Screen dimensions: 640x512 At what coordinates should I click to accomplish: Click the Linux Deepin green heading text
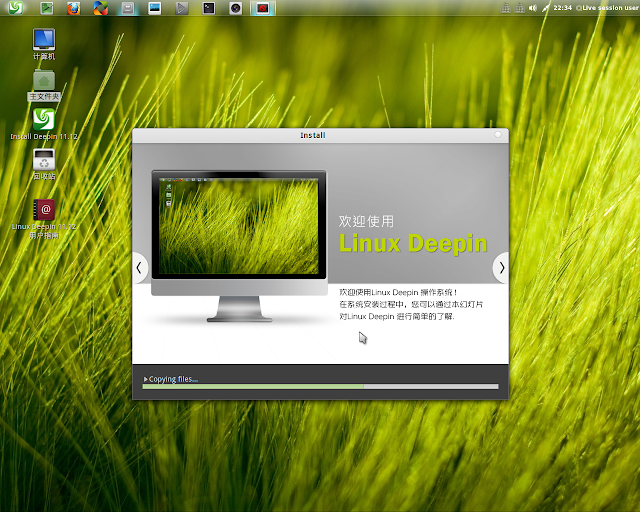[413, 244]
